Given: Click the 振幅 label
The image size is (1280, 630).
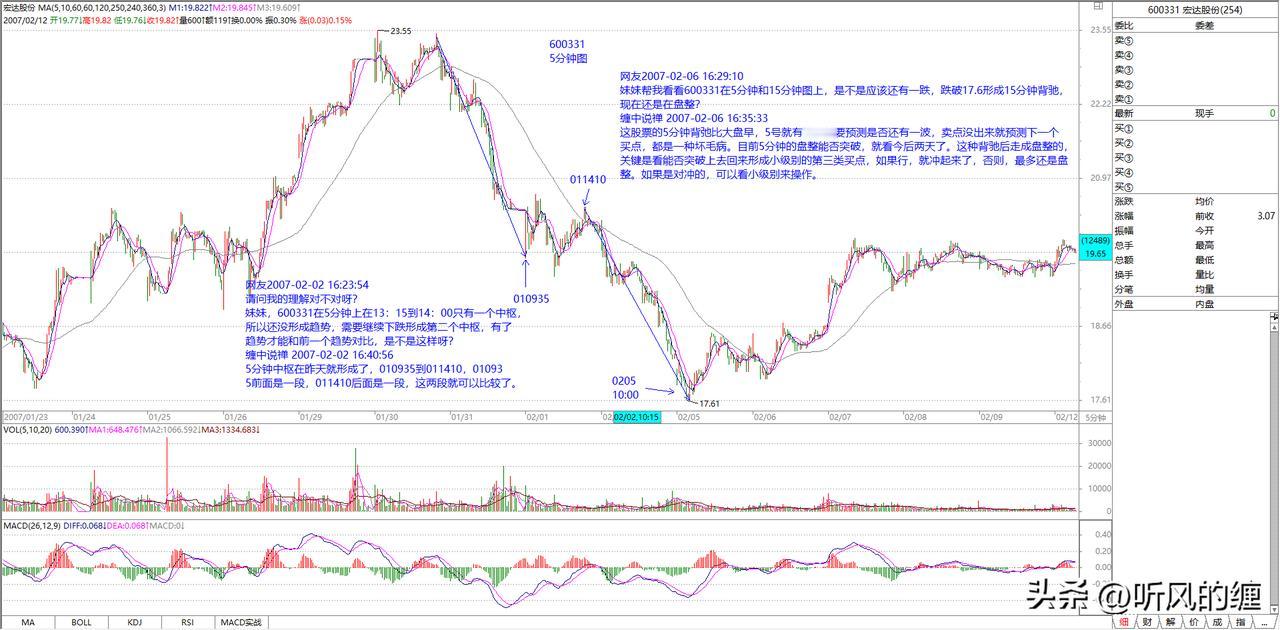Looking at the screenshot, I should pos(1124,230).
